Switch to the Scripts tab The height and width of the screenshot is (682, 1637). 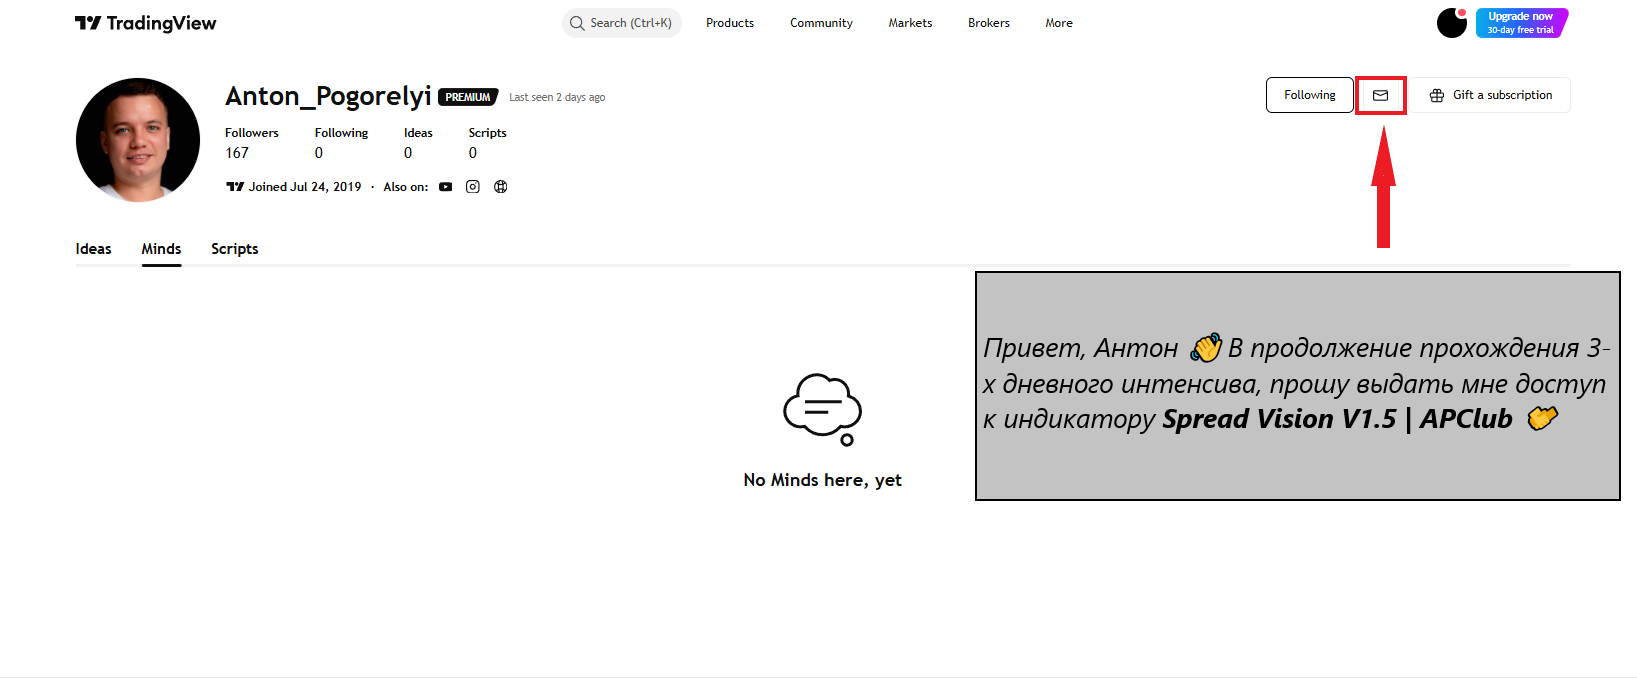point(234,249)
